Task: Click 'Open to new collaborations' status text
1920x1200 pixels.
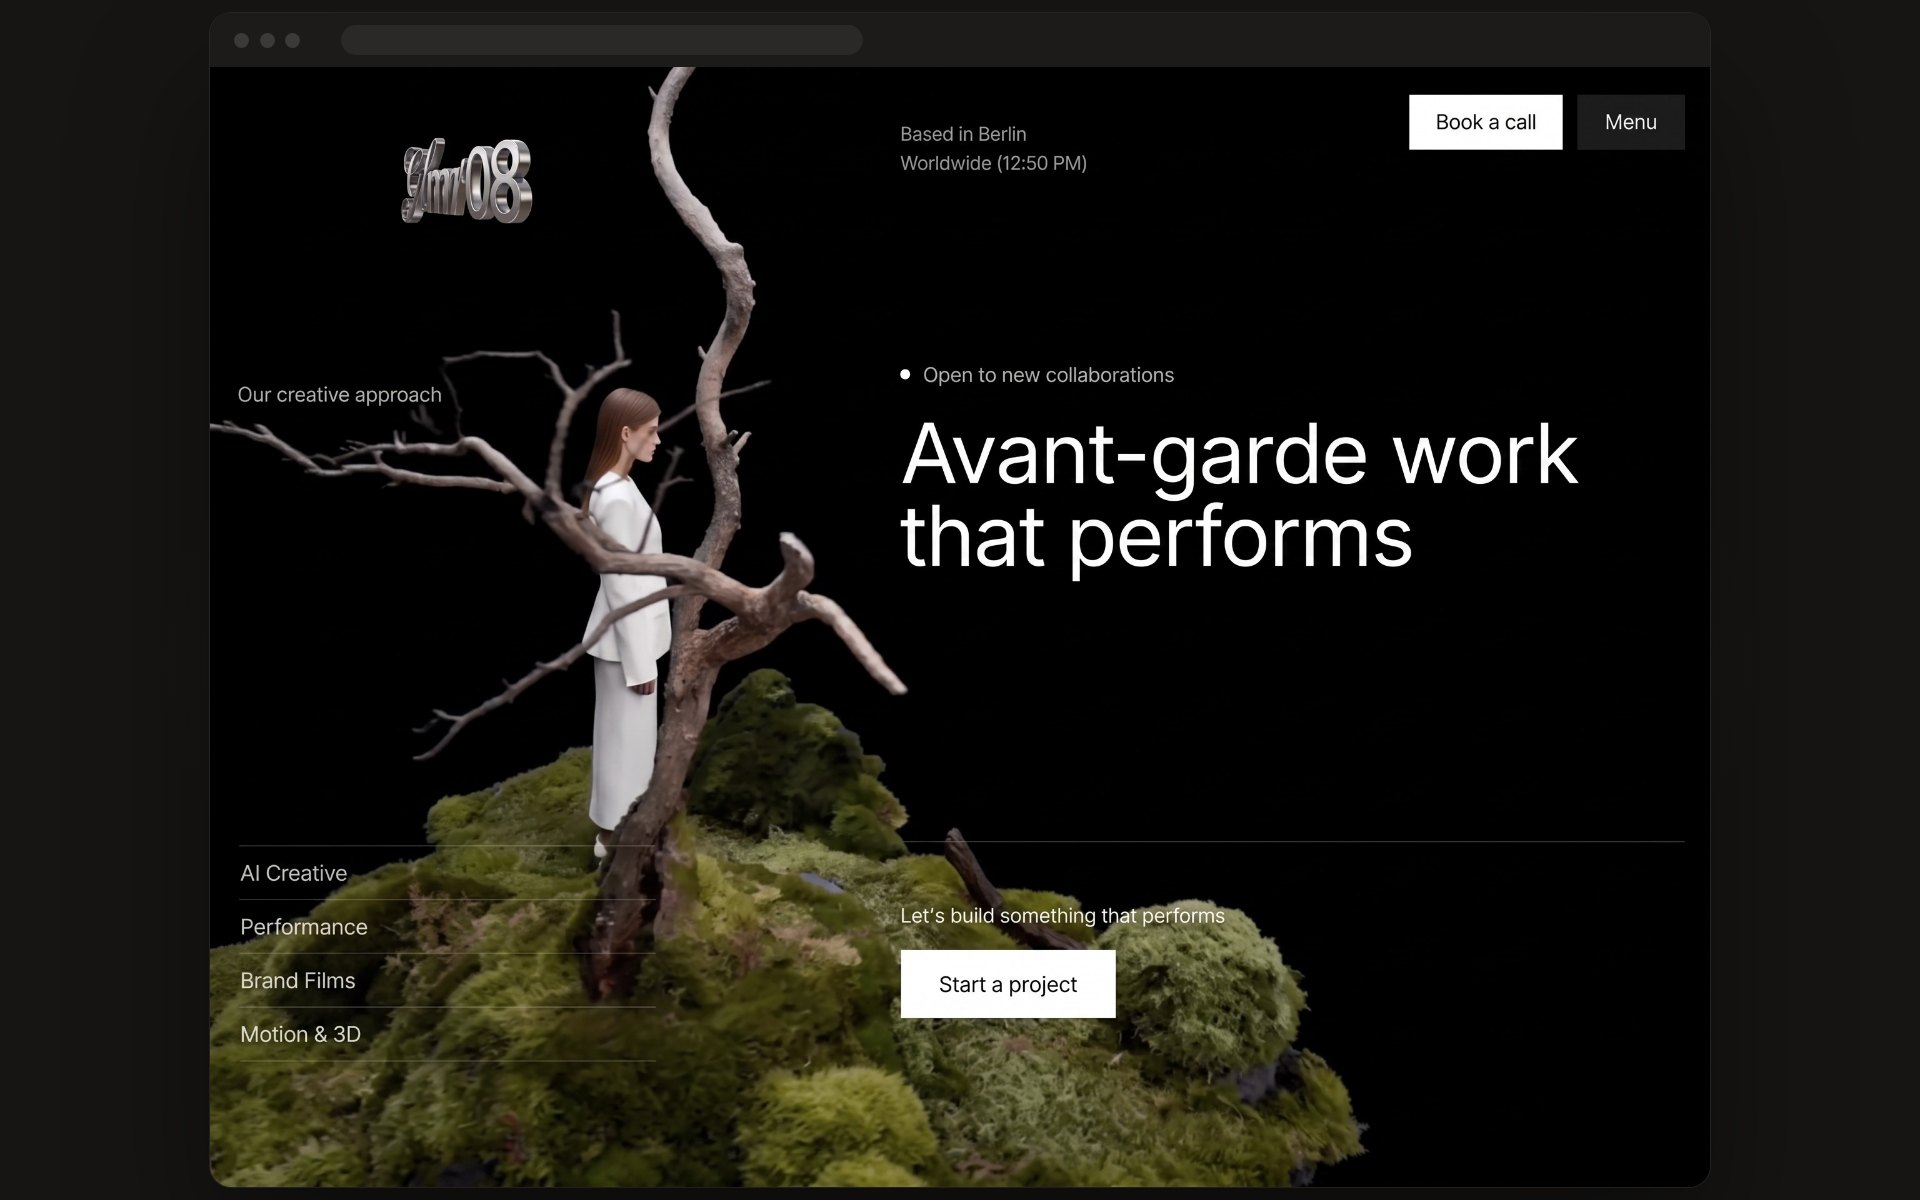Action: coord(1048,375)
